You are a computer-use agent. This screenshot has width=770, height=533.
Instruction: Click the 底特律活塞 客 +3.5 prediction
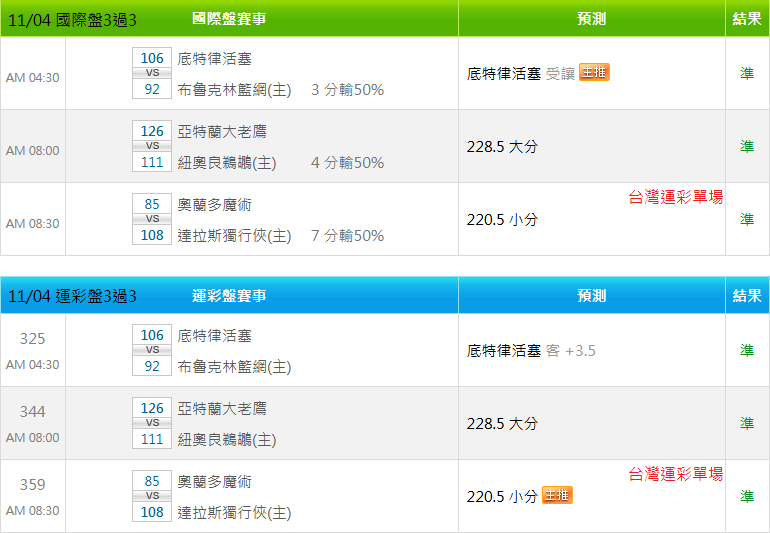[x=531, y=351]
